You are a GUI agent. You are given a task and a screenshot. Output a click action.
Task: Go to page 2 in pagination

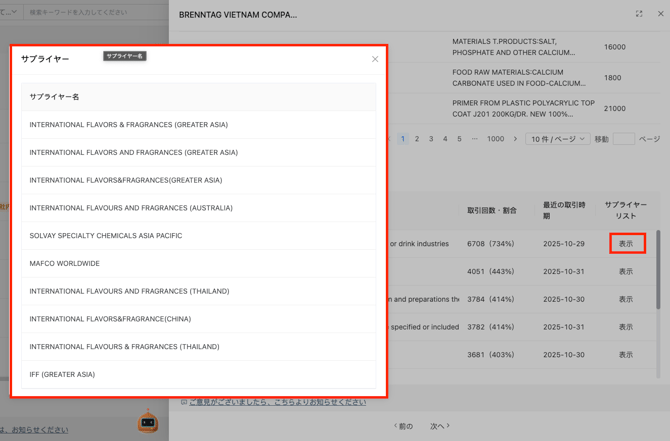pyautogui.click(x=417, y=139)
